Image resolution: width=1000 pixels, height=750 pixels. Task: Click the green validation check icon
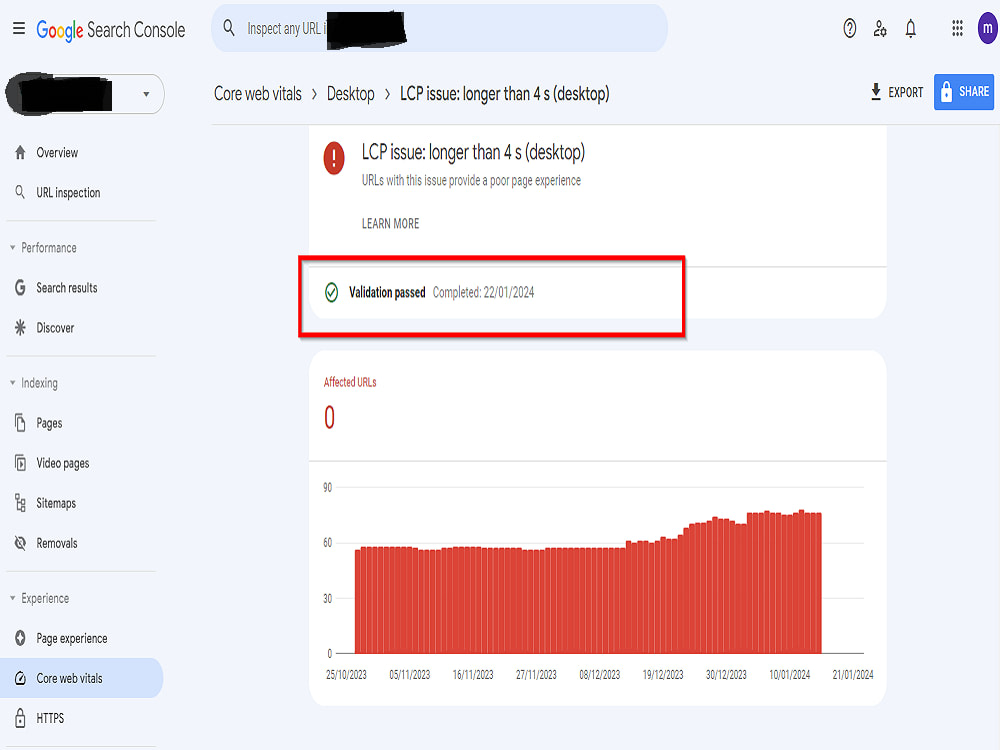(332, 292)
